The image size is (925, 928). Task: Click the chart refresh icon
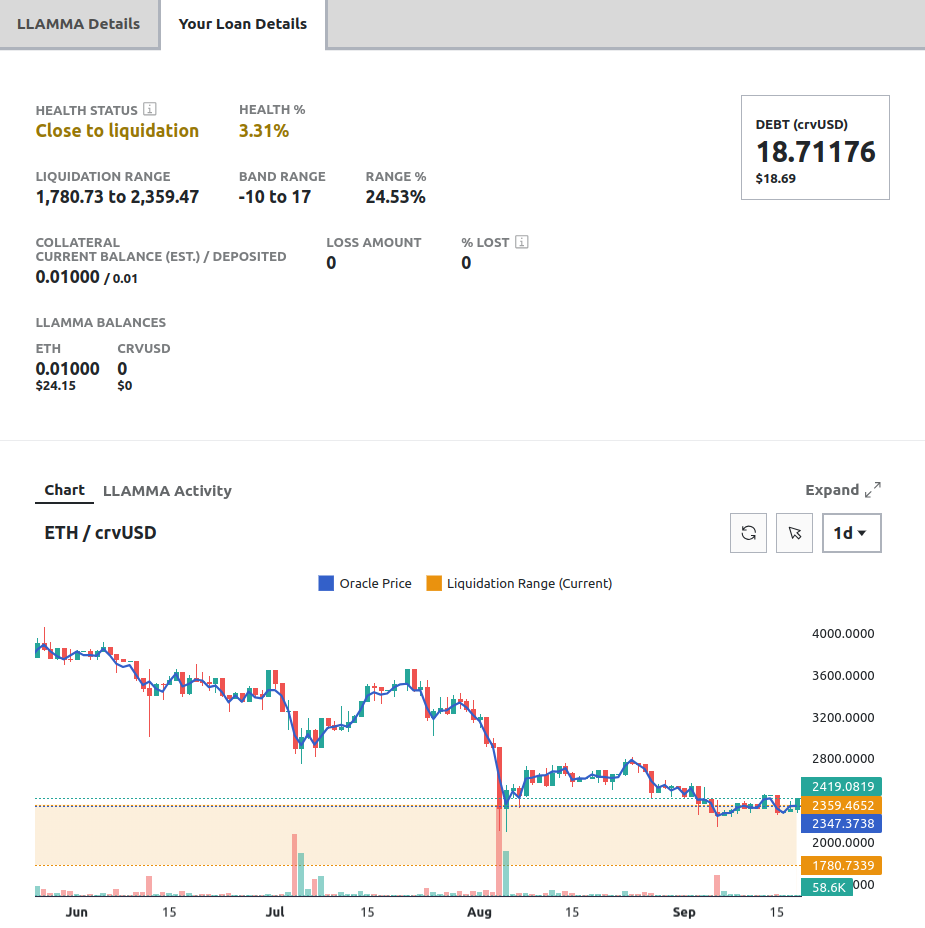coord(747,533)
